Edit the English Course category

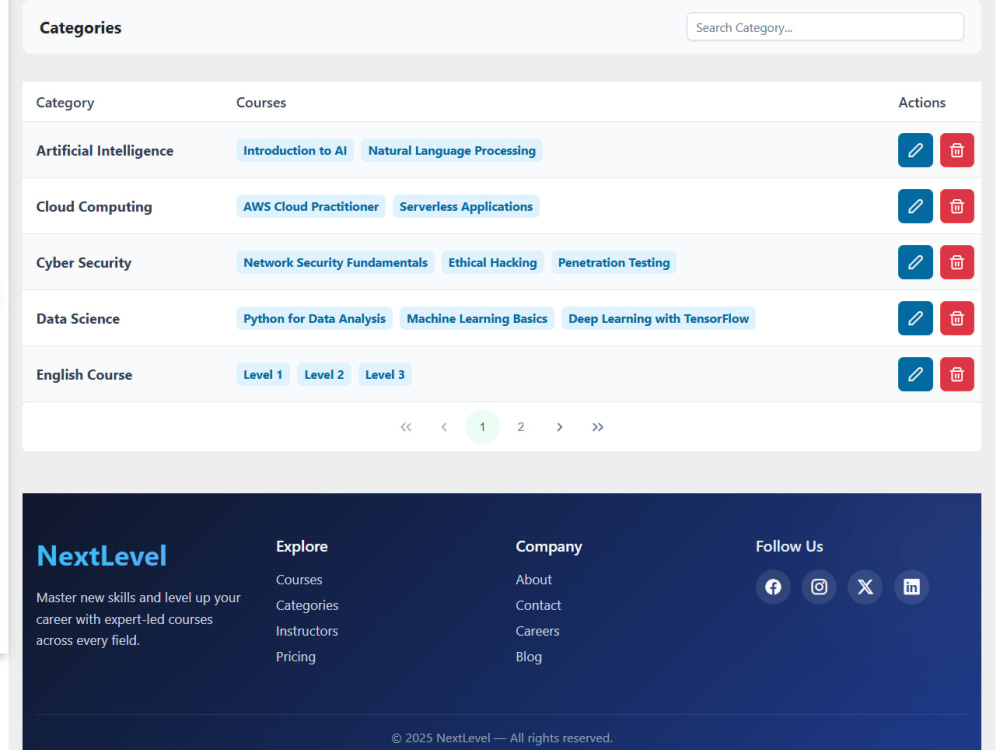[915, 374]
